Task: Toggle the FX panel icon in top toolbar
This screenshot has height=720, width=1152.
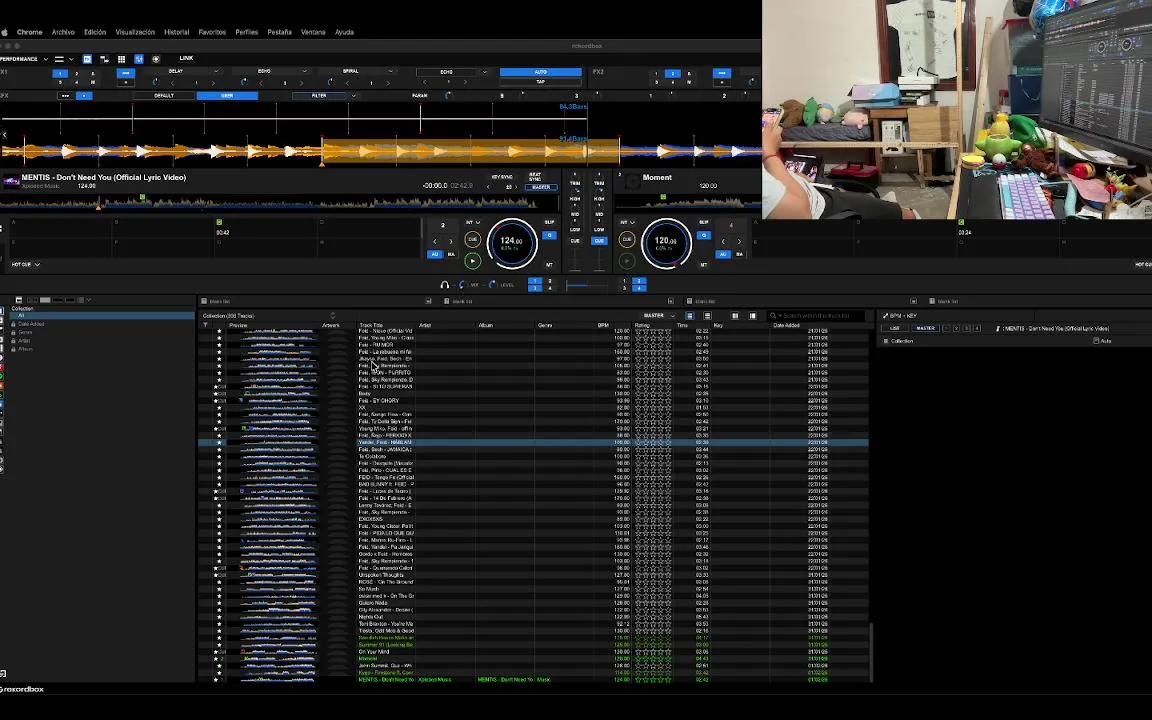Action: (x=87, y=59)
